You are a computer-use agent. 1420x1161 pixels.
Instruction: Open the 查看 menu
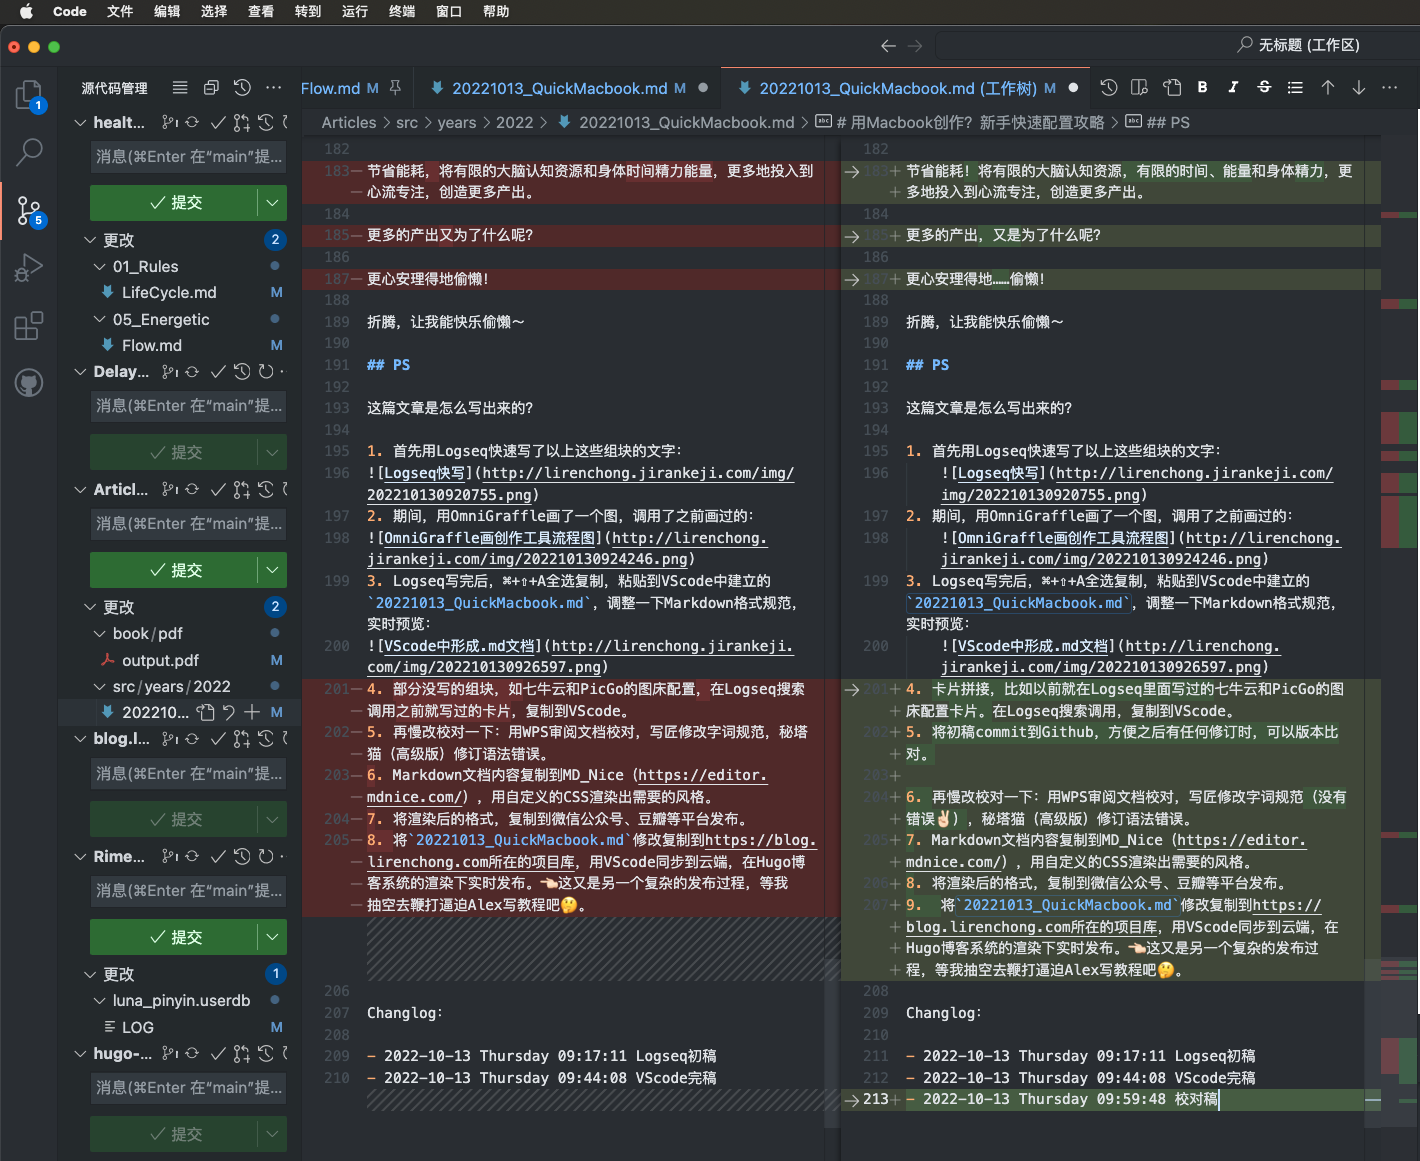point(261,12)
